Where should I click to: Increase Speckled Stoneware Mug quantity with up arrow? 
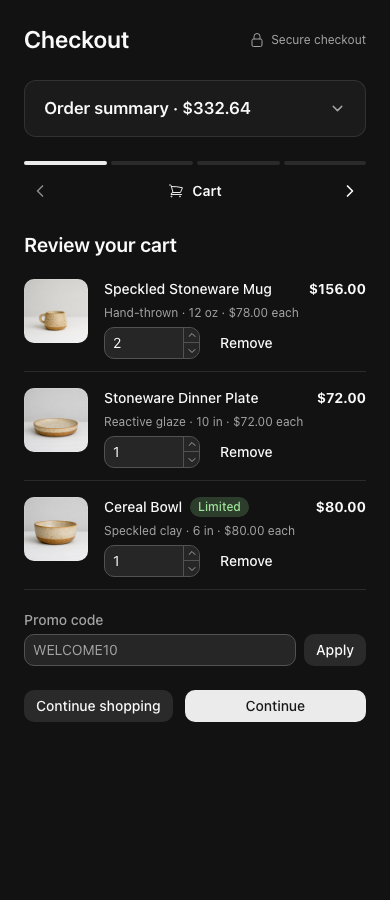pos(191,335)
